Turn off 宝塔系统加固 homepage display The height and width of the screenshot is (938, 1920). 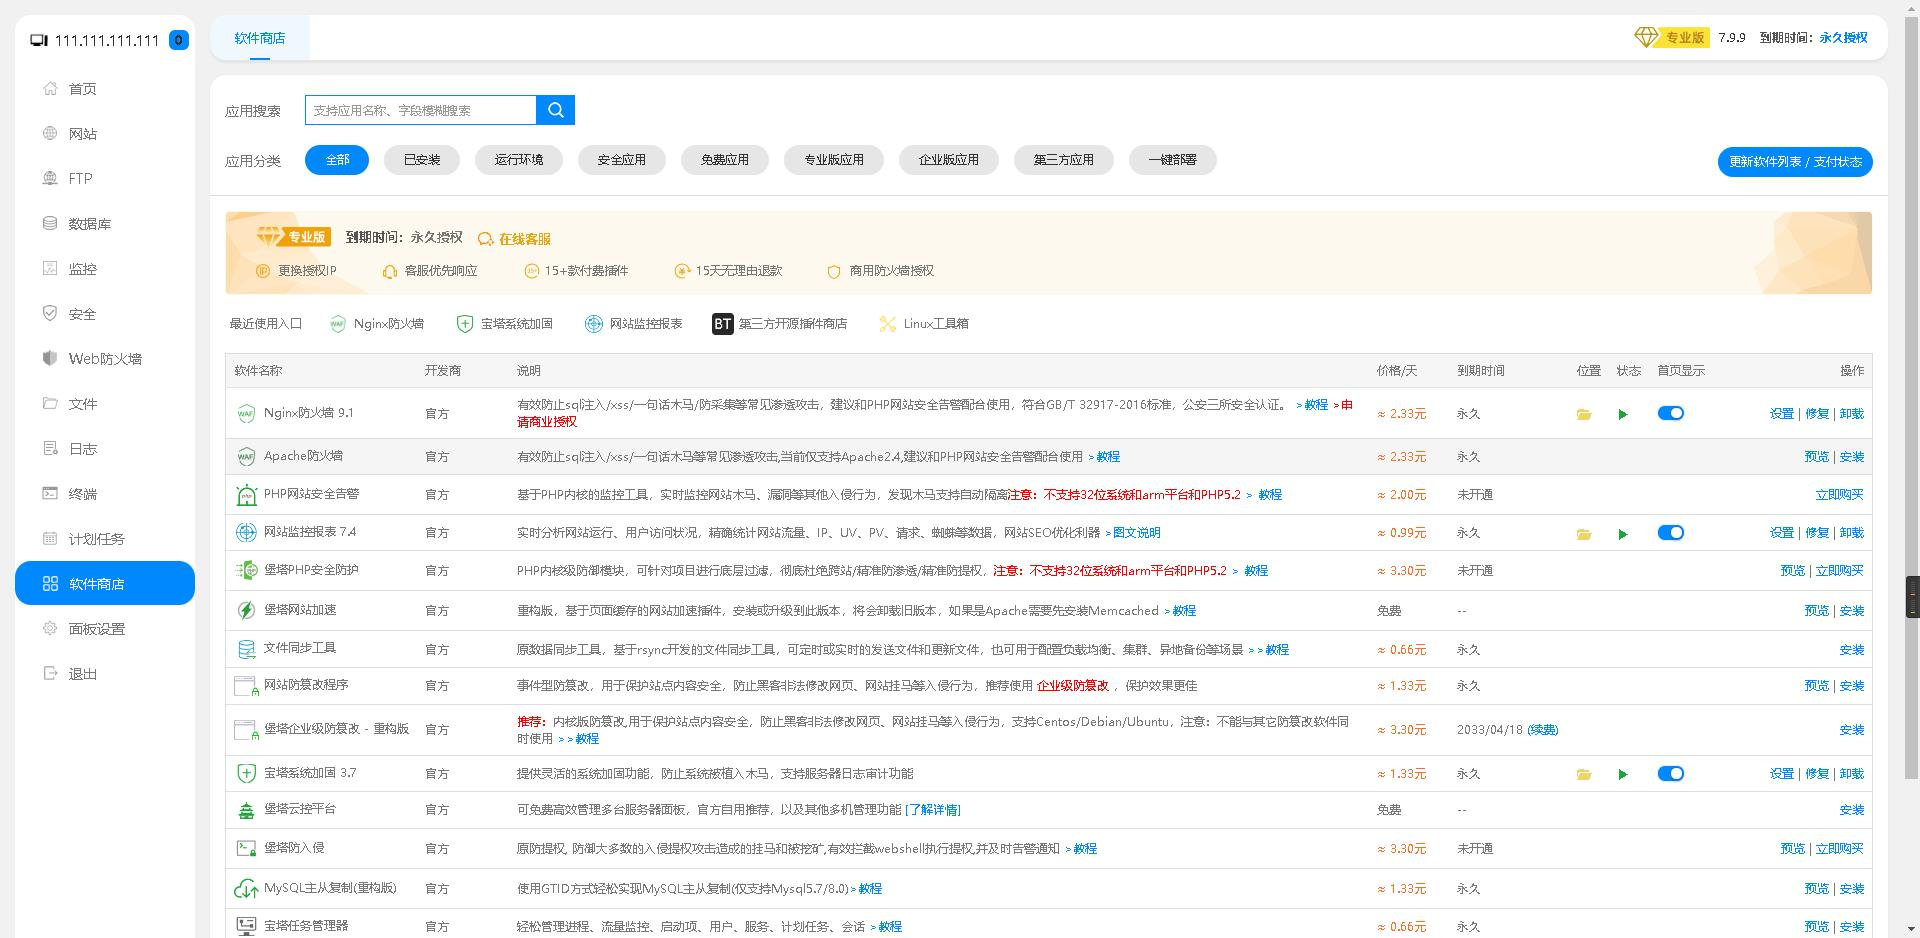pos(1670,773)
